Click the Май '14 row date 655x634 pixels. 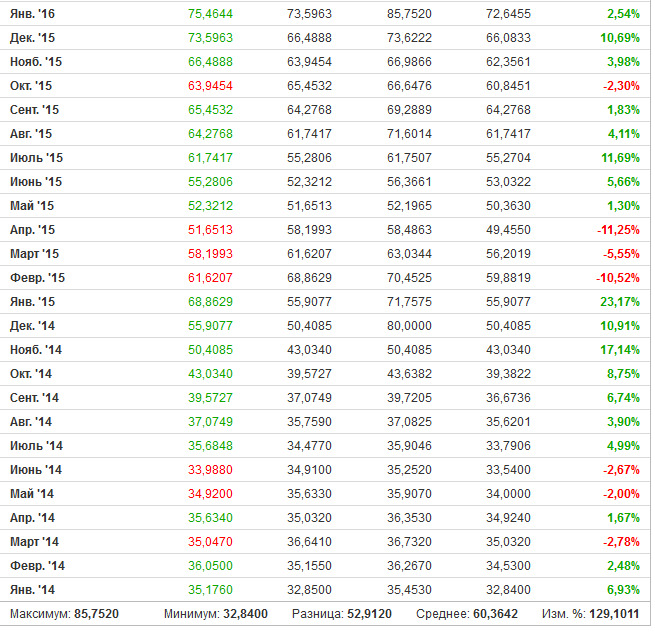32,494
